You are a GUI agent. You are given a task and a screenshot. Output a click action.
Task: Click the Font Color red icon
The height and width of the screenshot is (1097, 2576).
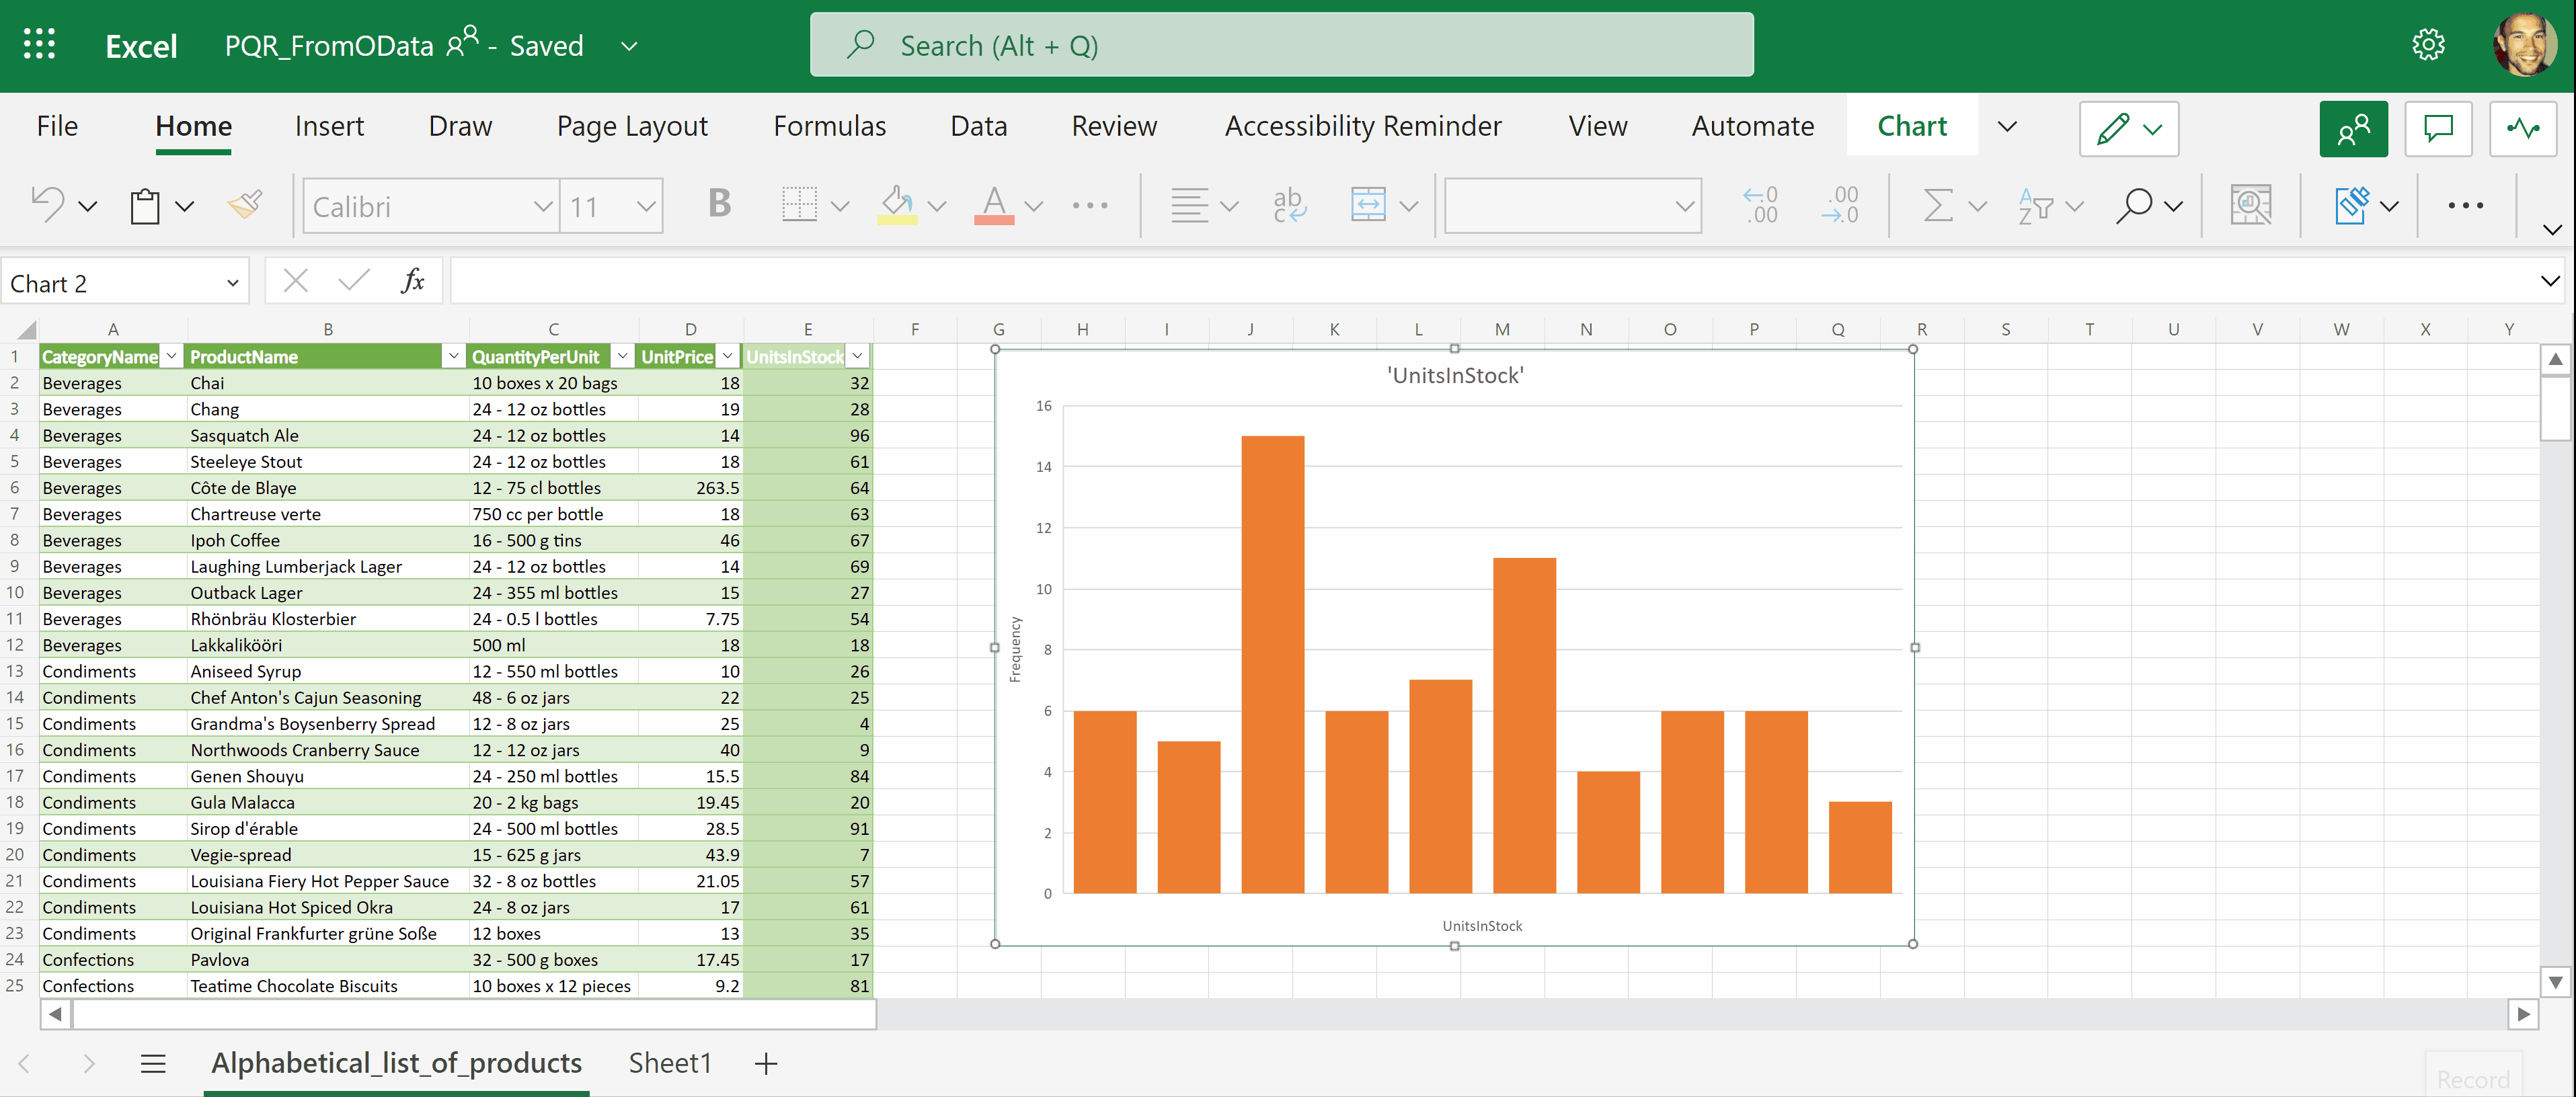(x=993, y=205)
